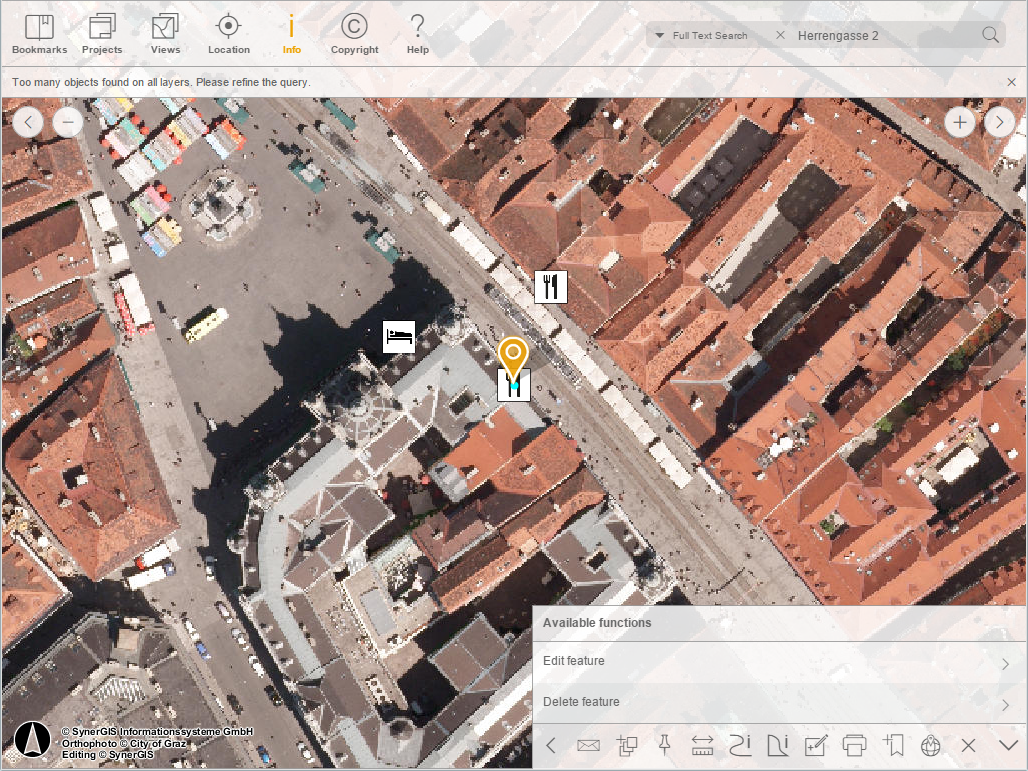Screen dimensions: 1028x771
Task: Expand the Edit feature function
Action: [x=779, y=662]
